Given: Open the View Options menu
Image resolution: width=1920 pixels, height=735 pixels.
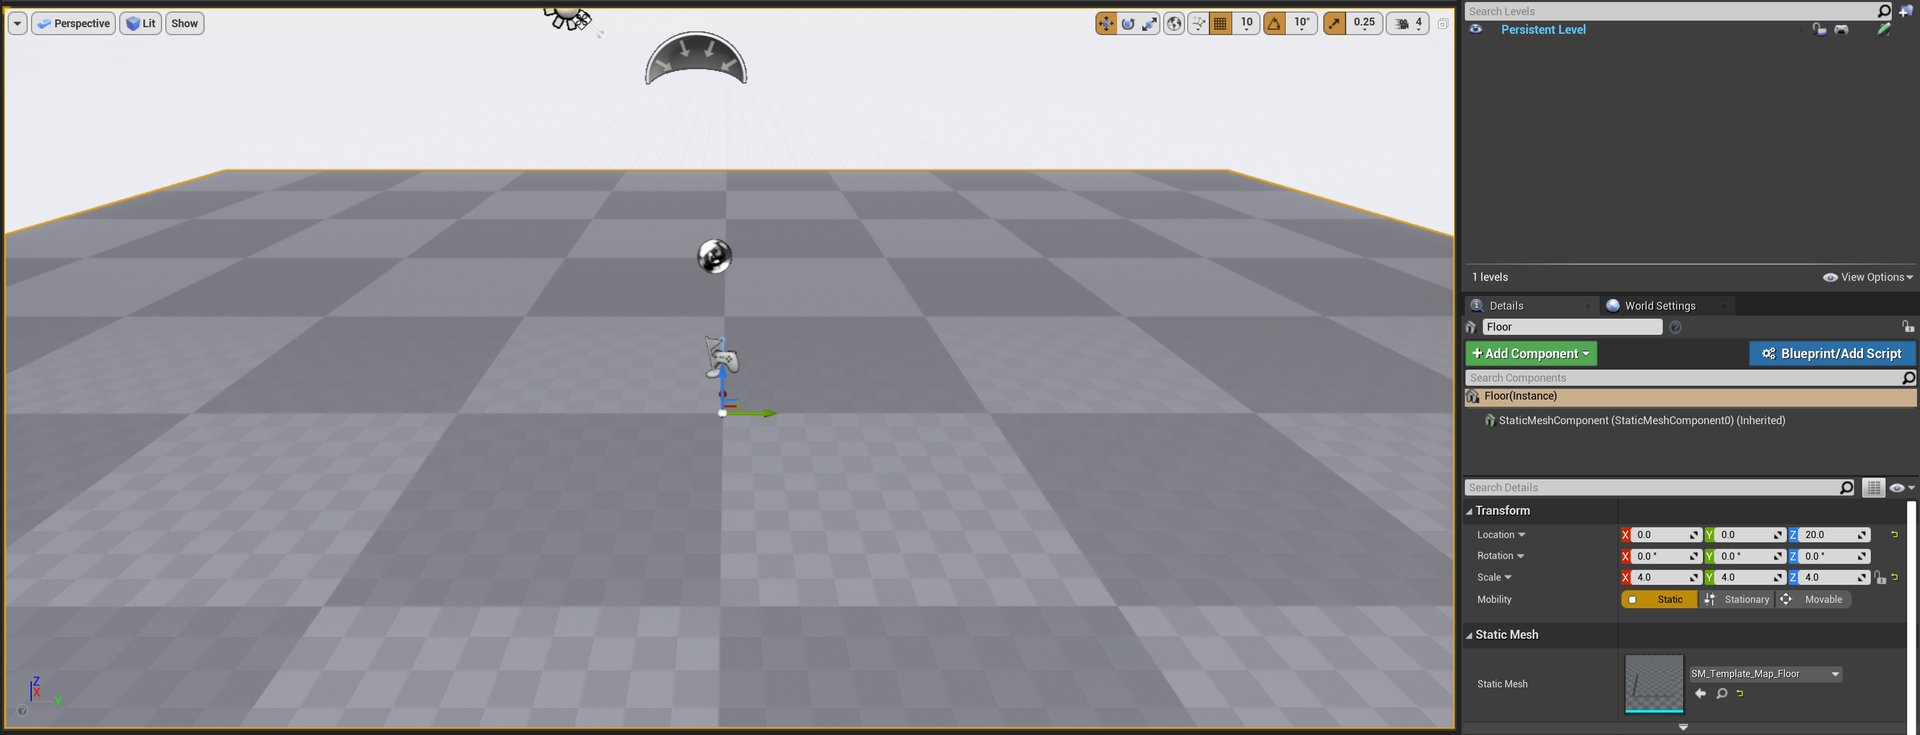Looking at the screenshot, I should (1867, 277).
